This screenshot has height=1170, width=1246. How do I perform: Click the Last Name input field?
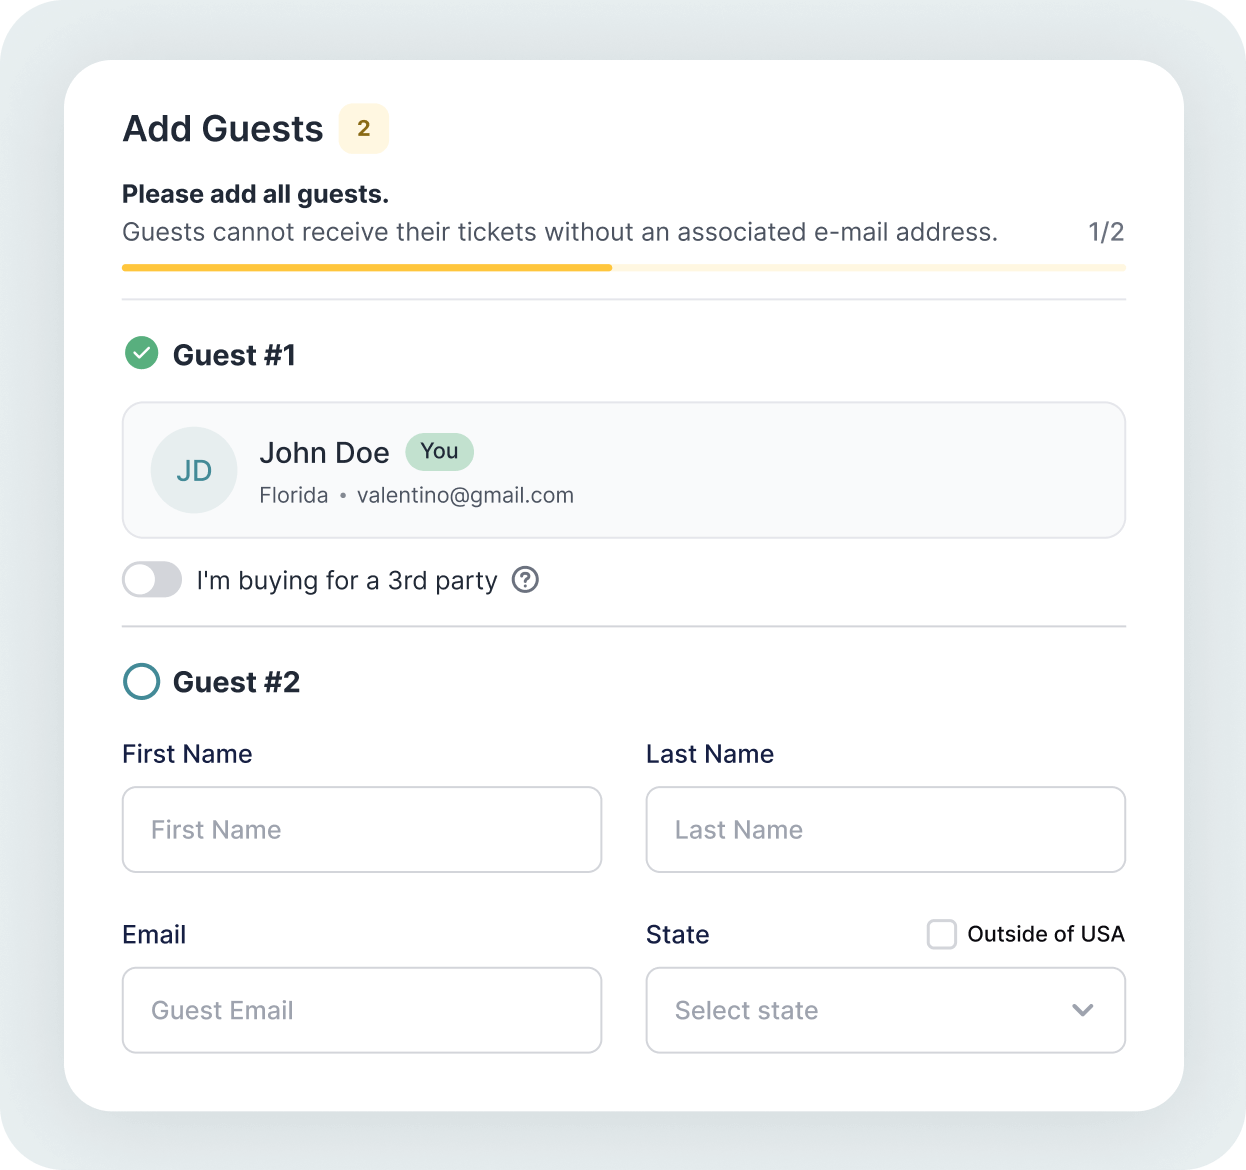pyautogui.click(x=886, y=830)
